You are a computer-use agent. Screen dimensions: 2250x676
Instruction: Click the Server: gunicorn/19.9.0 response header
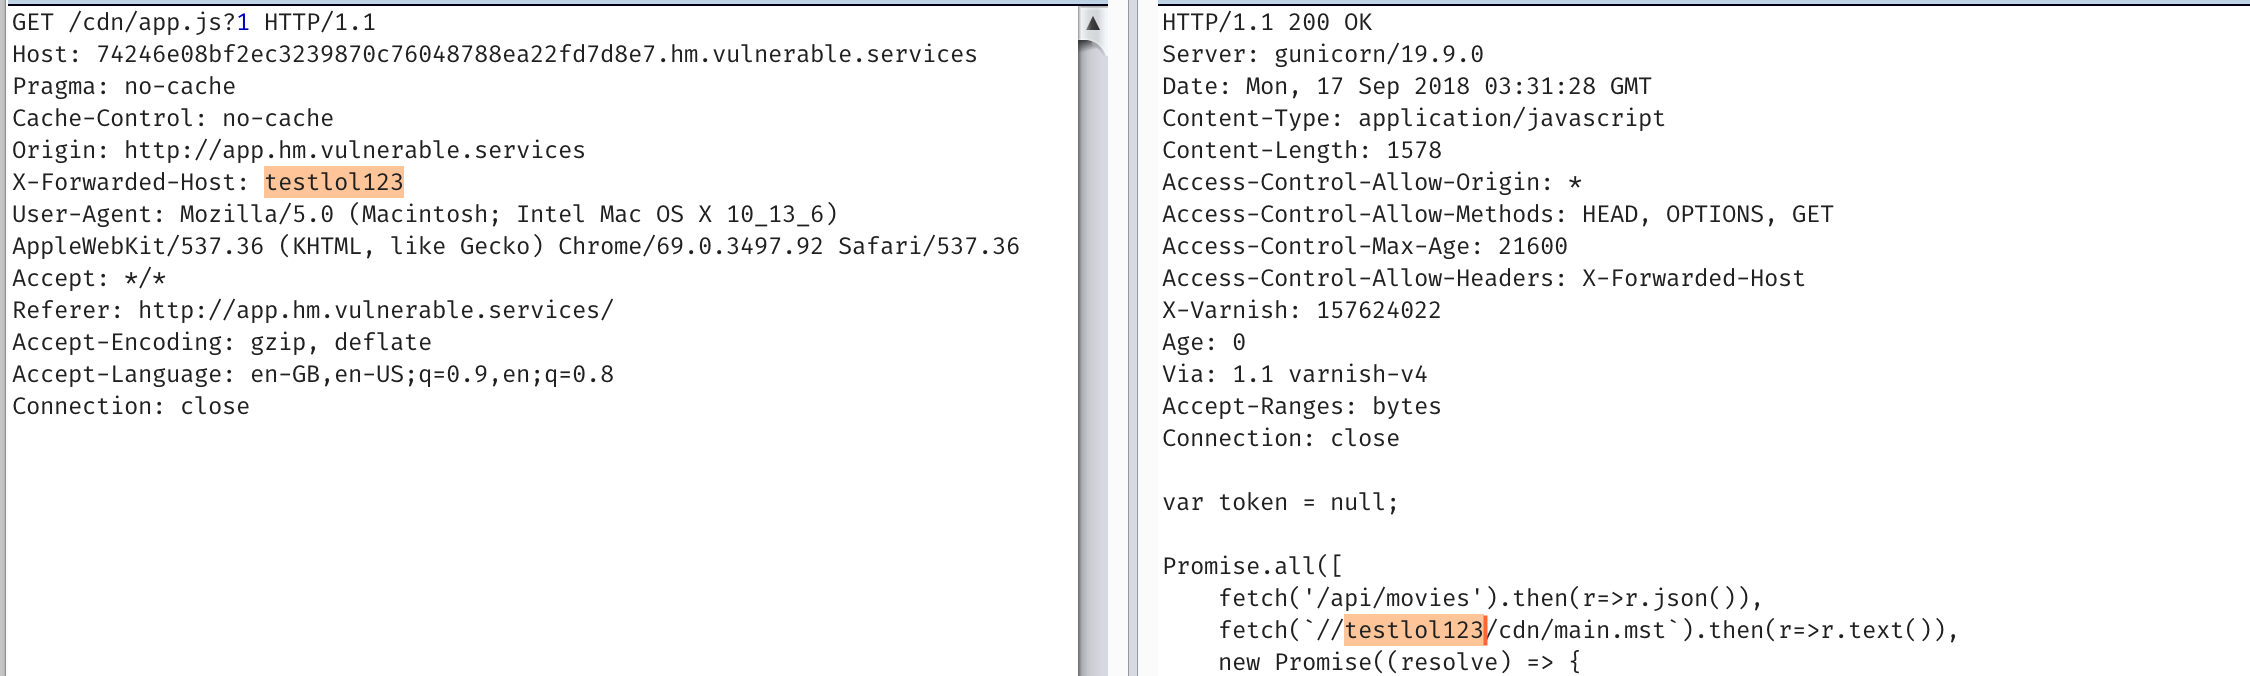coord(1322,54)
